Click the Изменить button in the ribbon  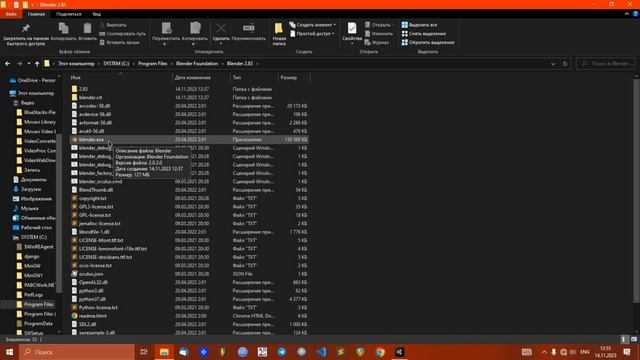pyautogui.click(x=378, y=33)
